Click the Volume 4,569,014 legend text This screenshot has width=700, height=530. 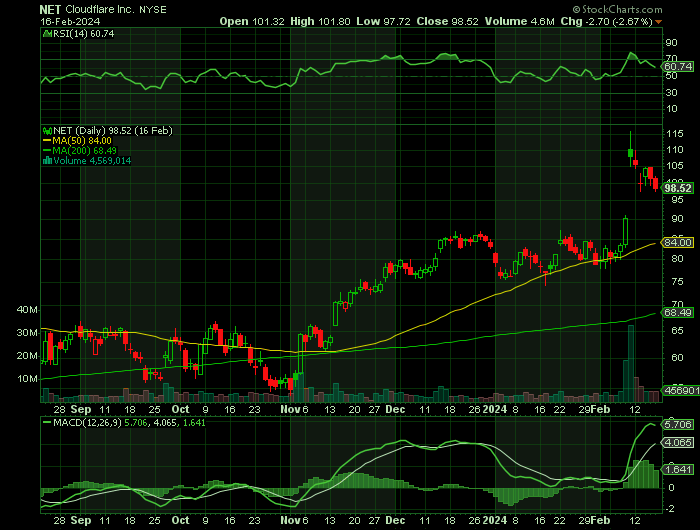[x=92, y=161]
